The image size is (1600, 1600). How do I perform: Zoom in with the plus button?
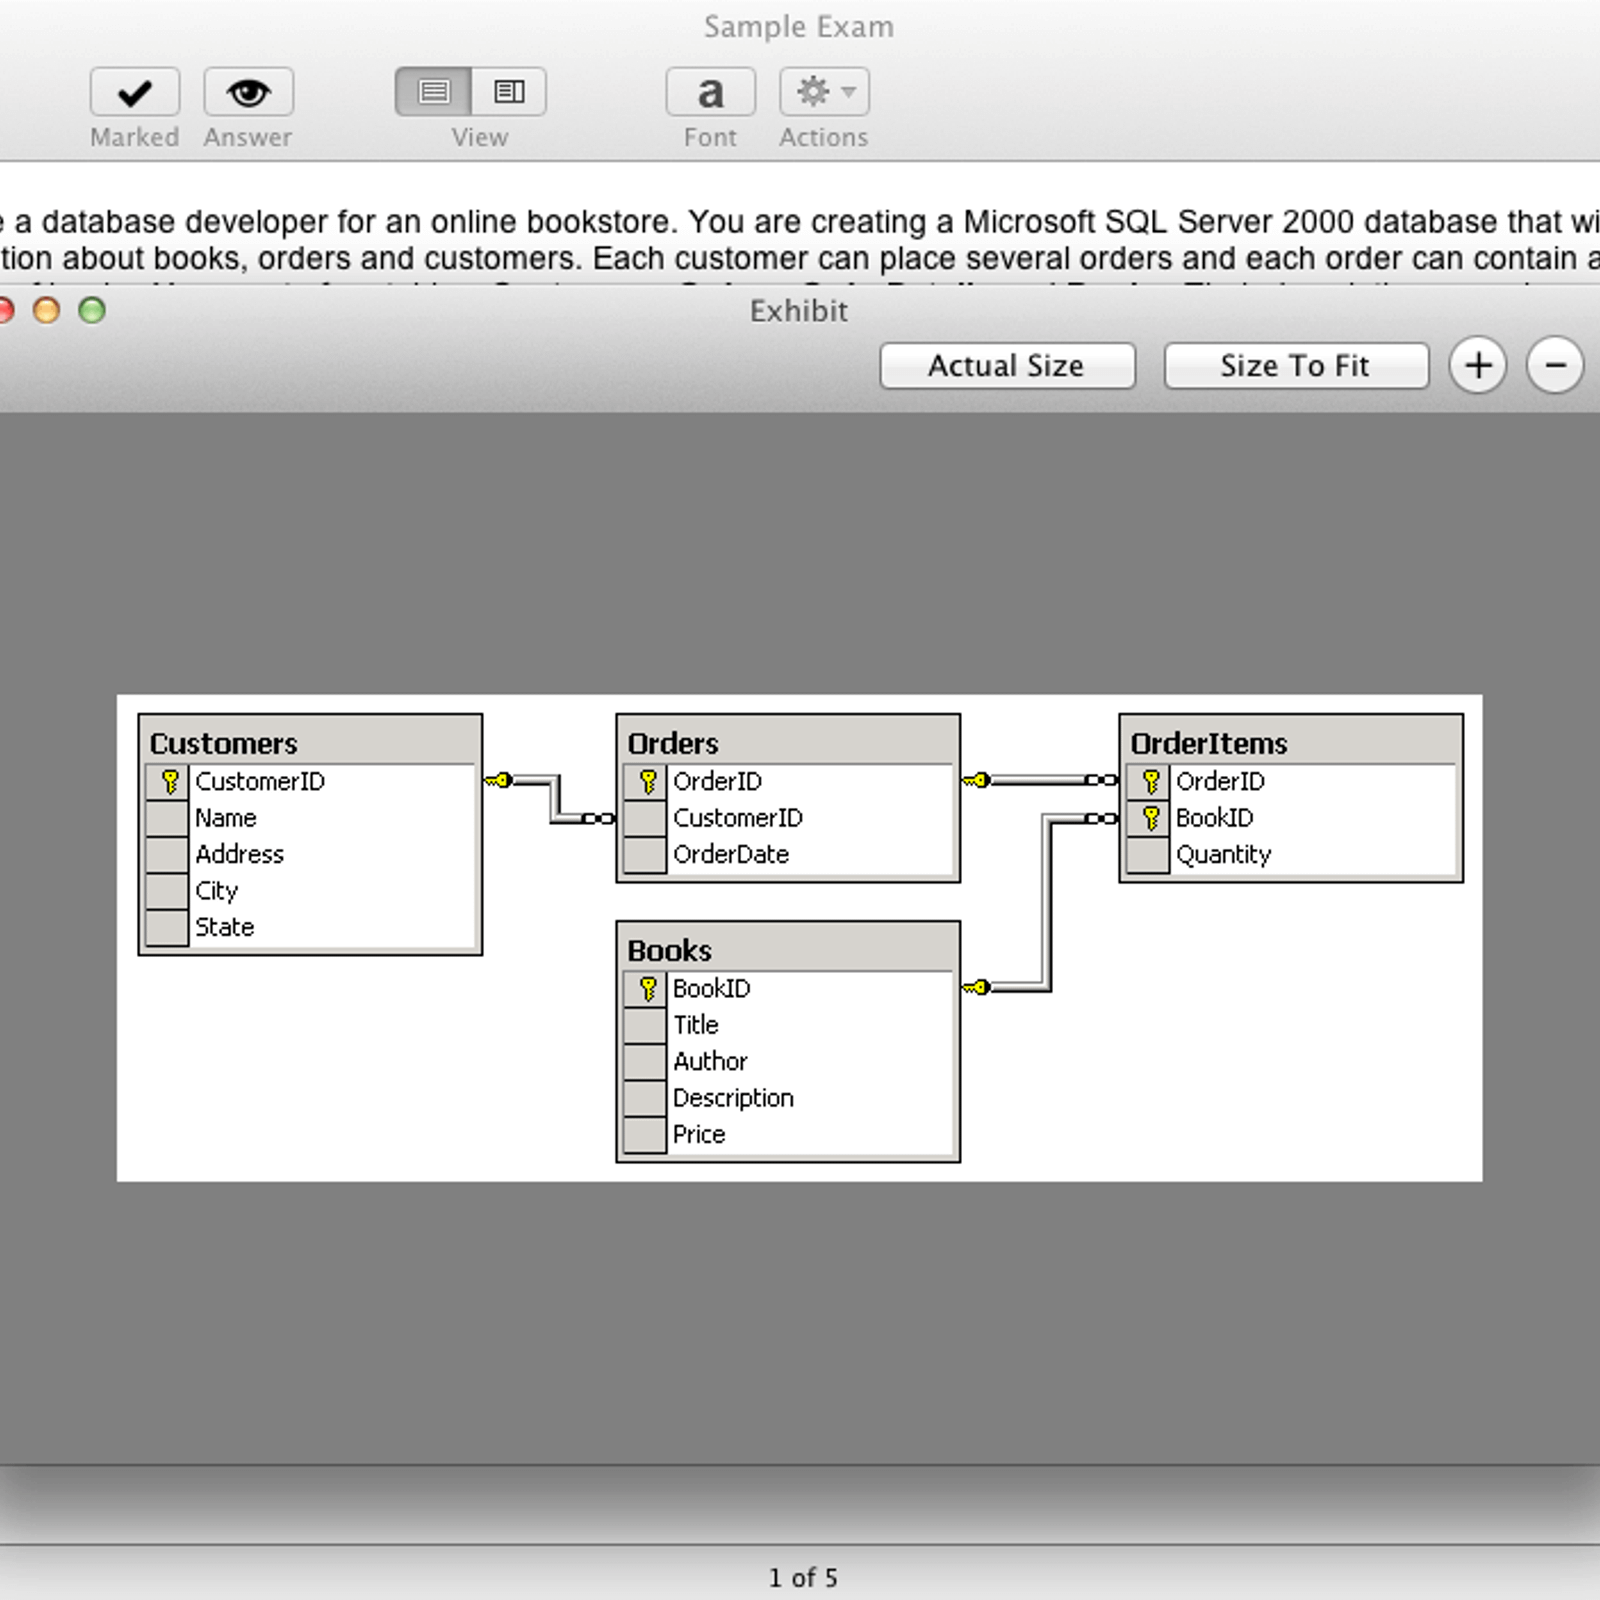(1478, 366)
